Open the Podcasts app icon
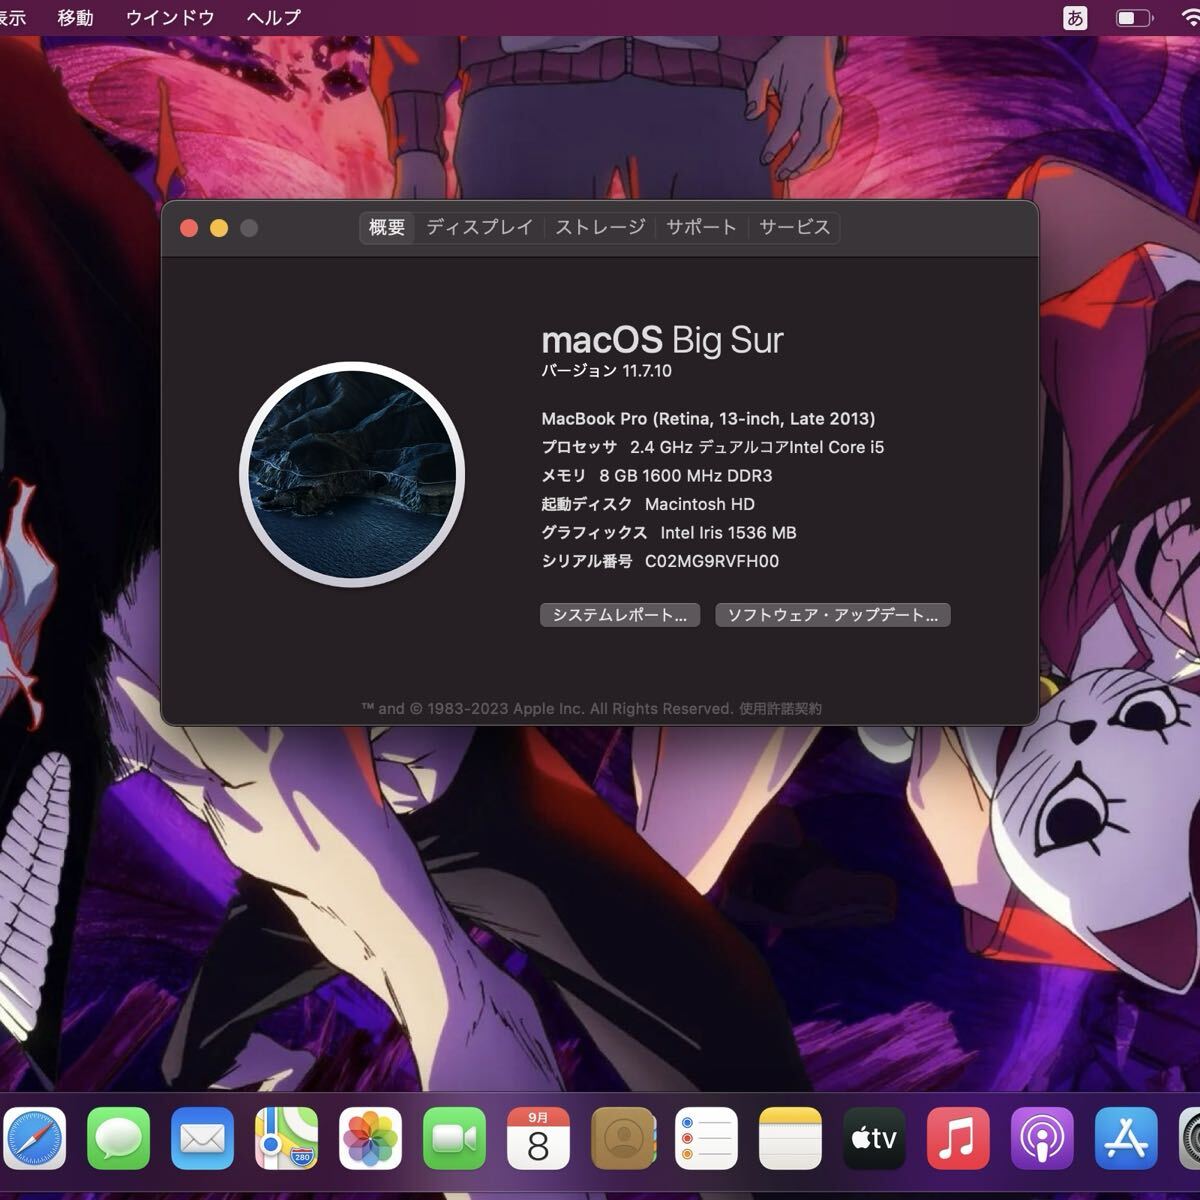This screenshot has width=1200, height=1200. [1042, 1139]
